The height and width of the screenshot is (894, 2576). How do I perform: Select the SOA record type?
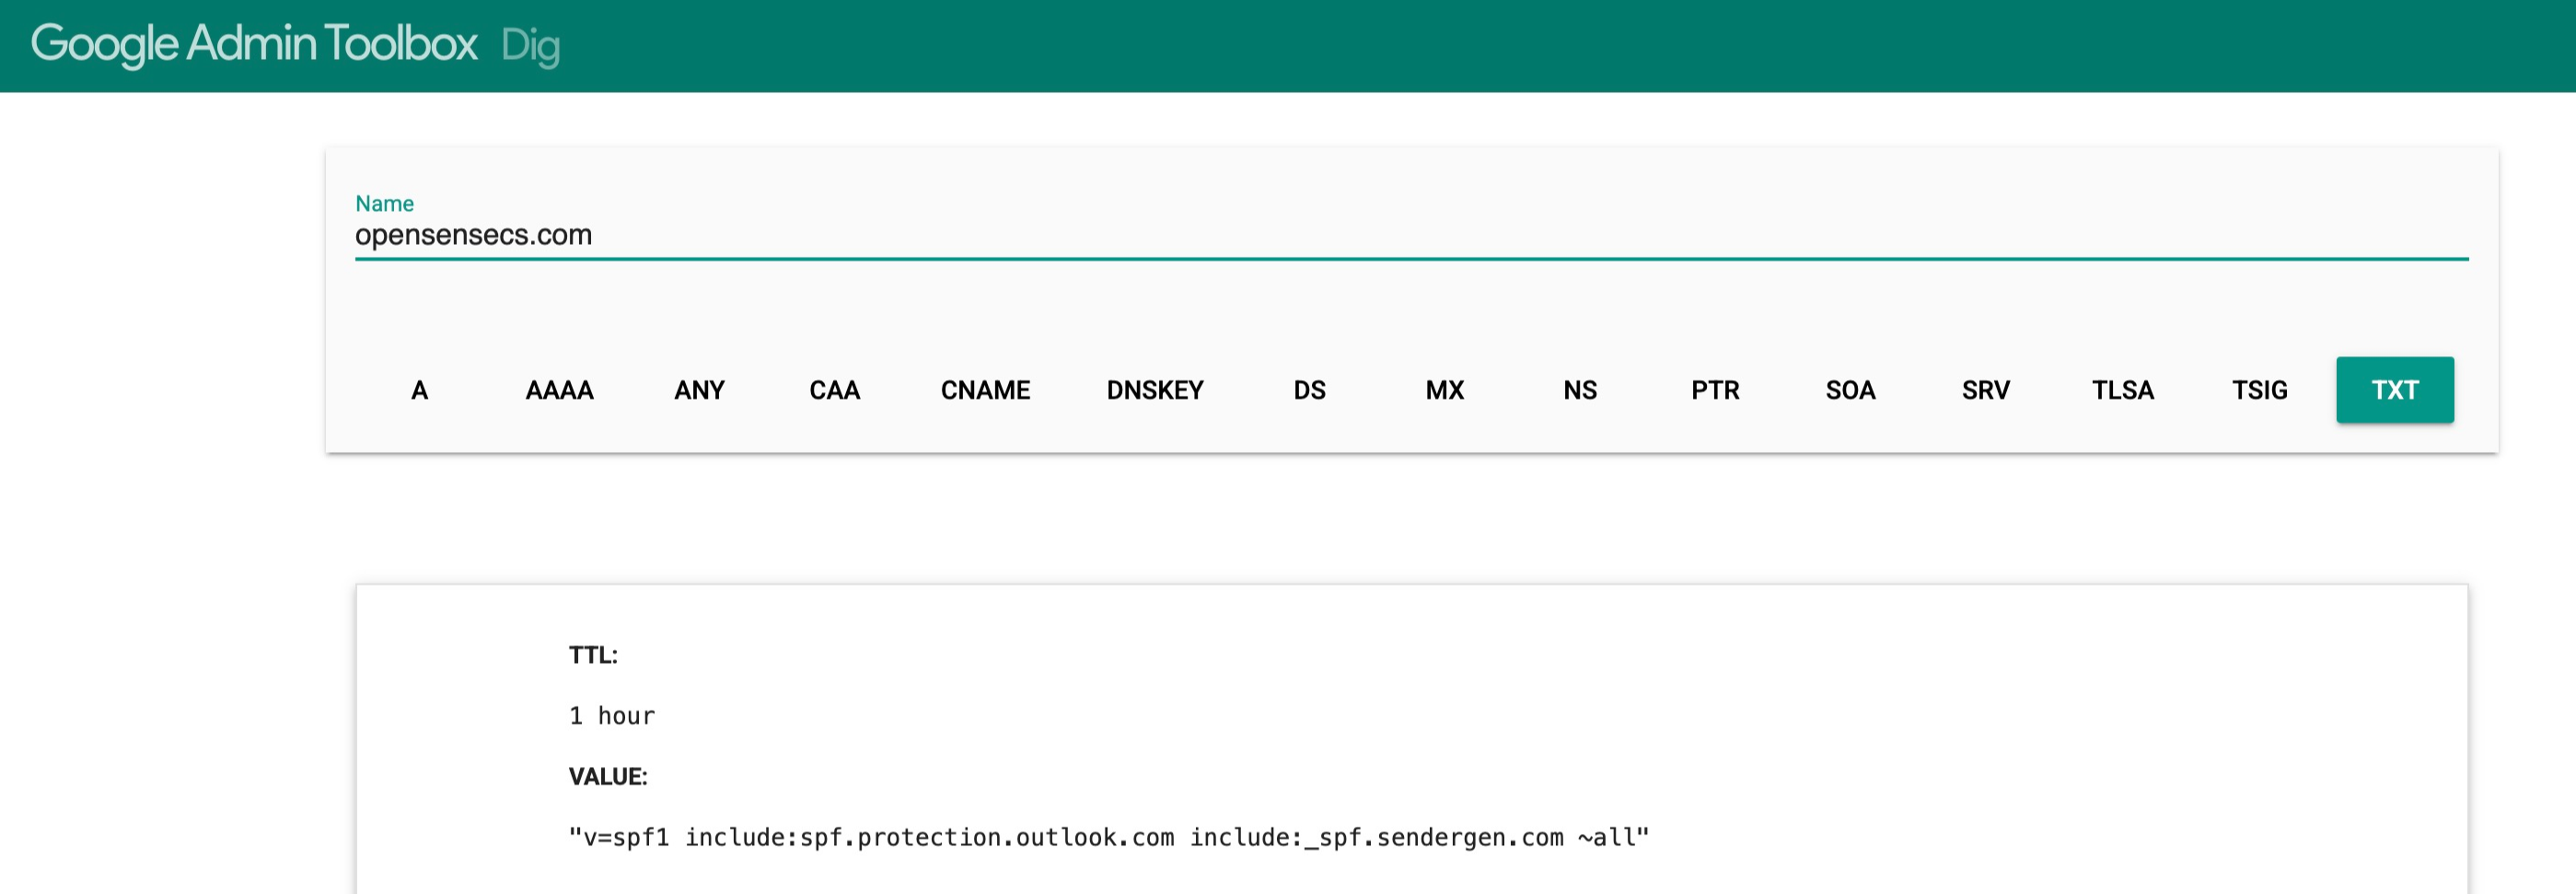point(1850,390)
